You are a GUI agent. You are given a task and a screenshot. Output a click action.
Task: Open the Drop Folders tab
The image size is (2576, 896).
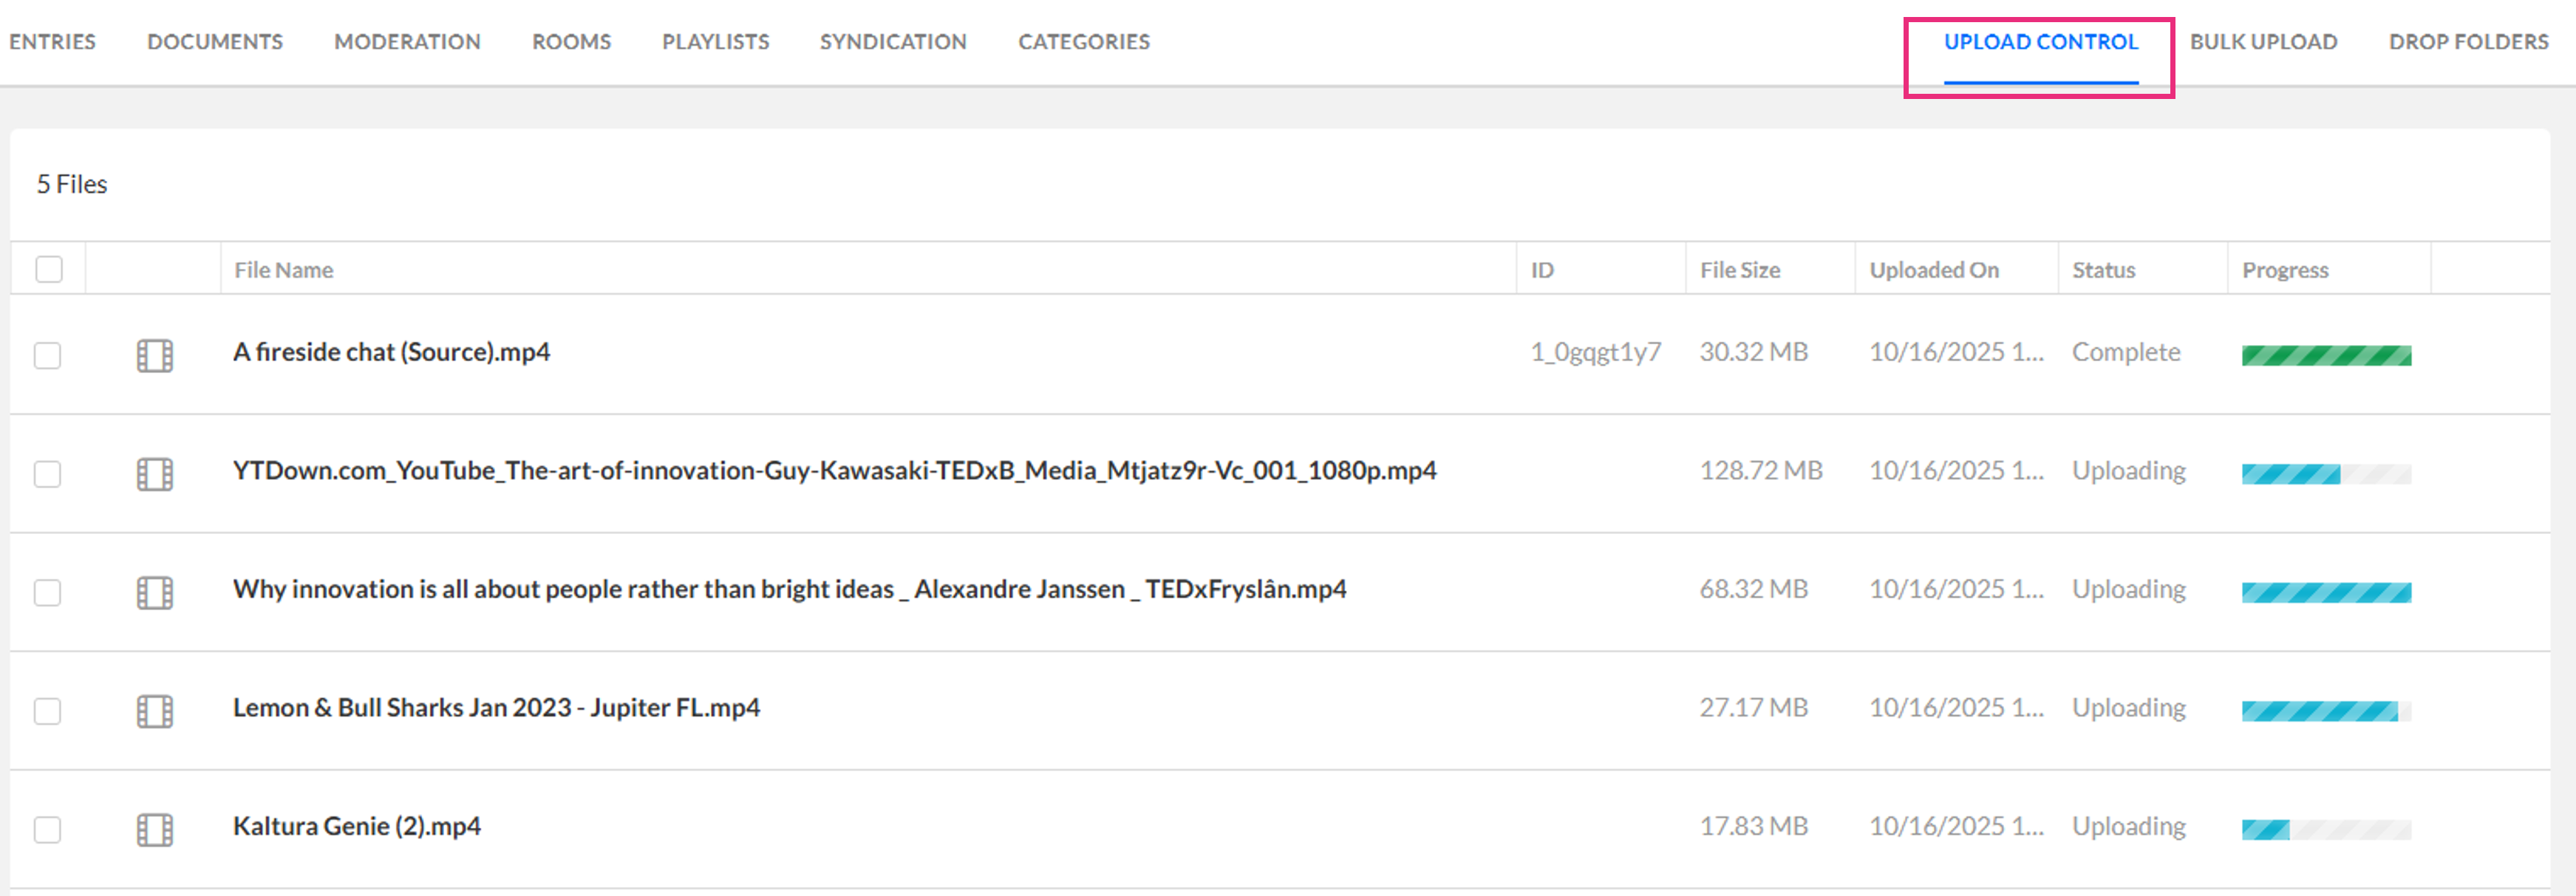pyautogui.click(x=2468, y=42)
